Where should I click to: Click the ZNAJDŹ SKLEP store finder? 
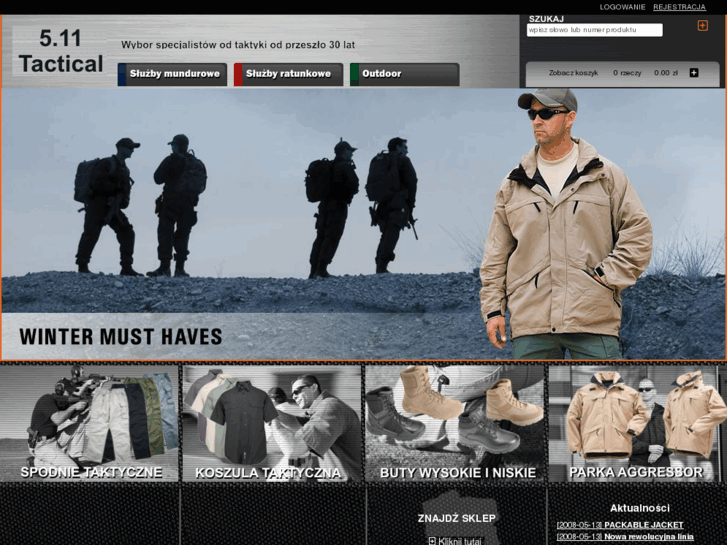click(x=457, y=518)
